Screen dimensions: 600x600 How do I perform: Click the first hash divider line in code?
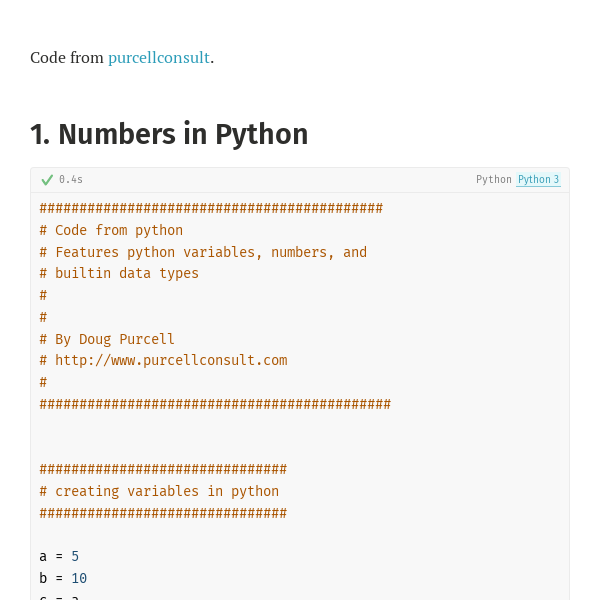[x=211, y=208]
